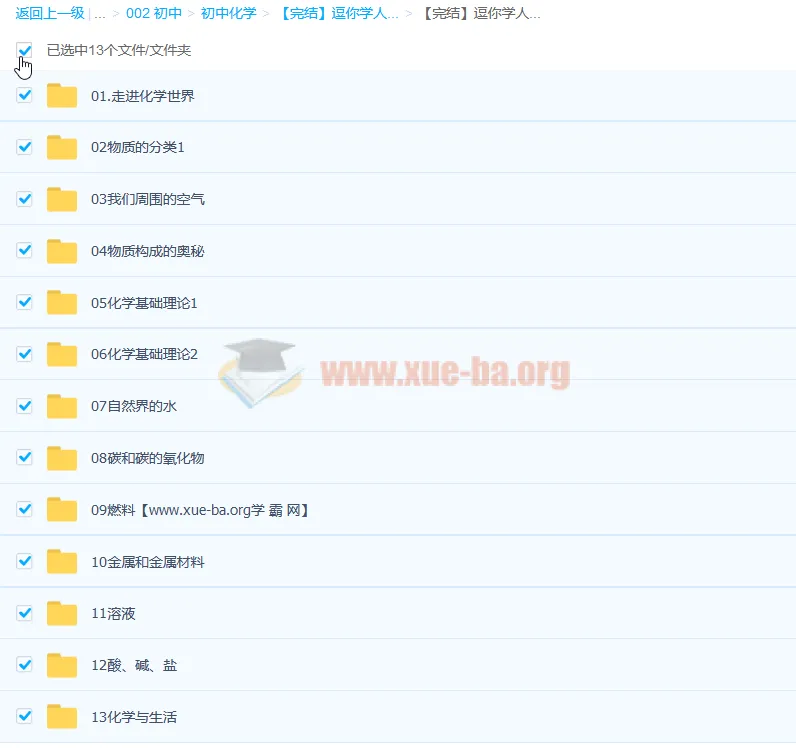Disable checkbox for 09燃料 folder row
The image size is (796, 748).
(x=25, y=510)
